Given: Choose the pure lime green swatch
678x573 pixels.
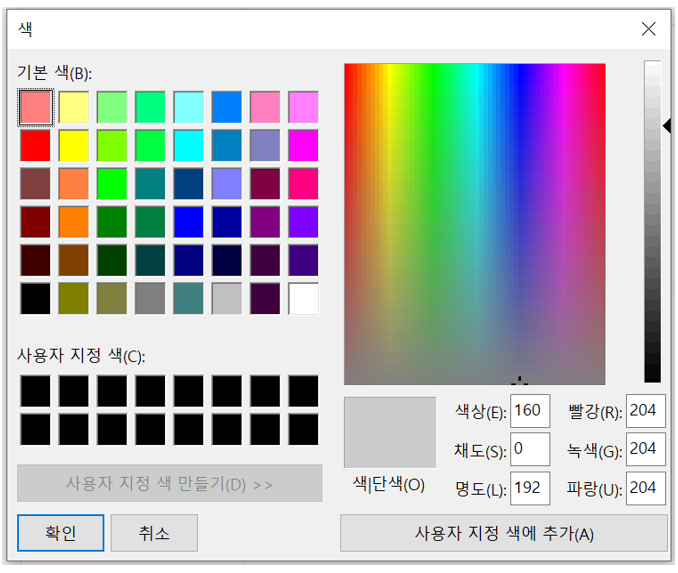Looking at the screenshot, I should (112, 184).
